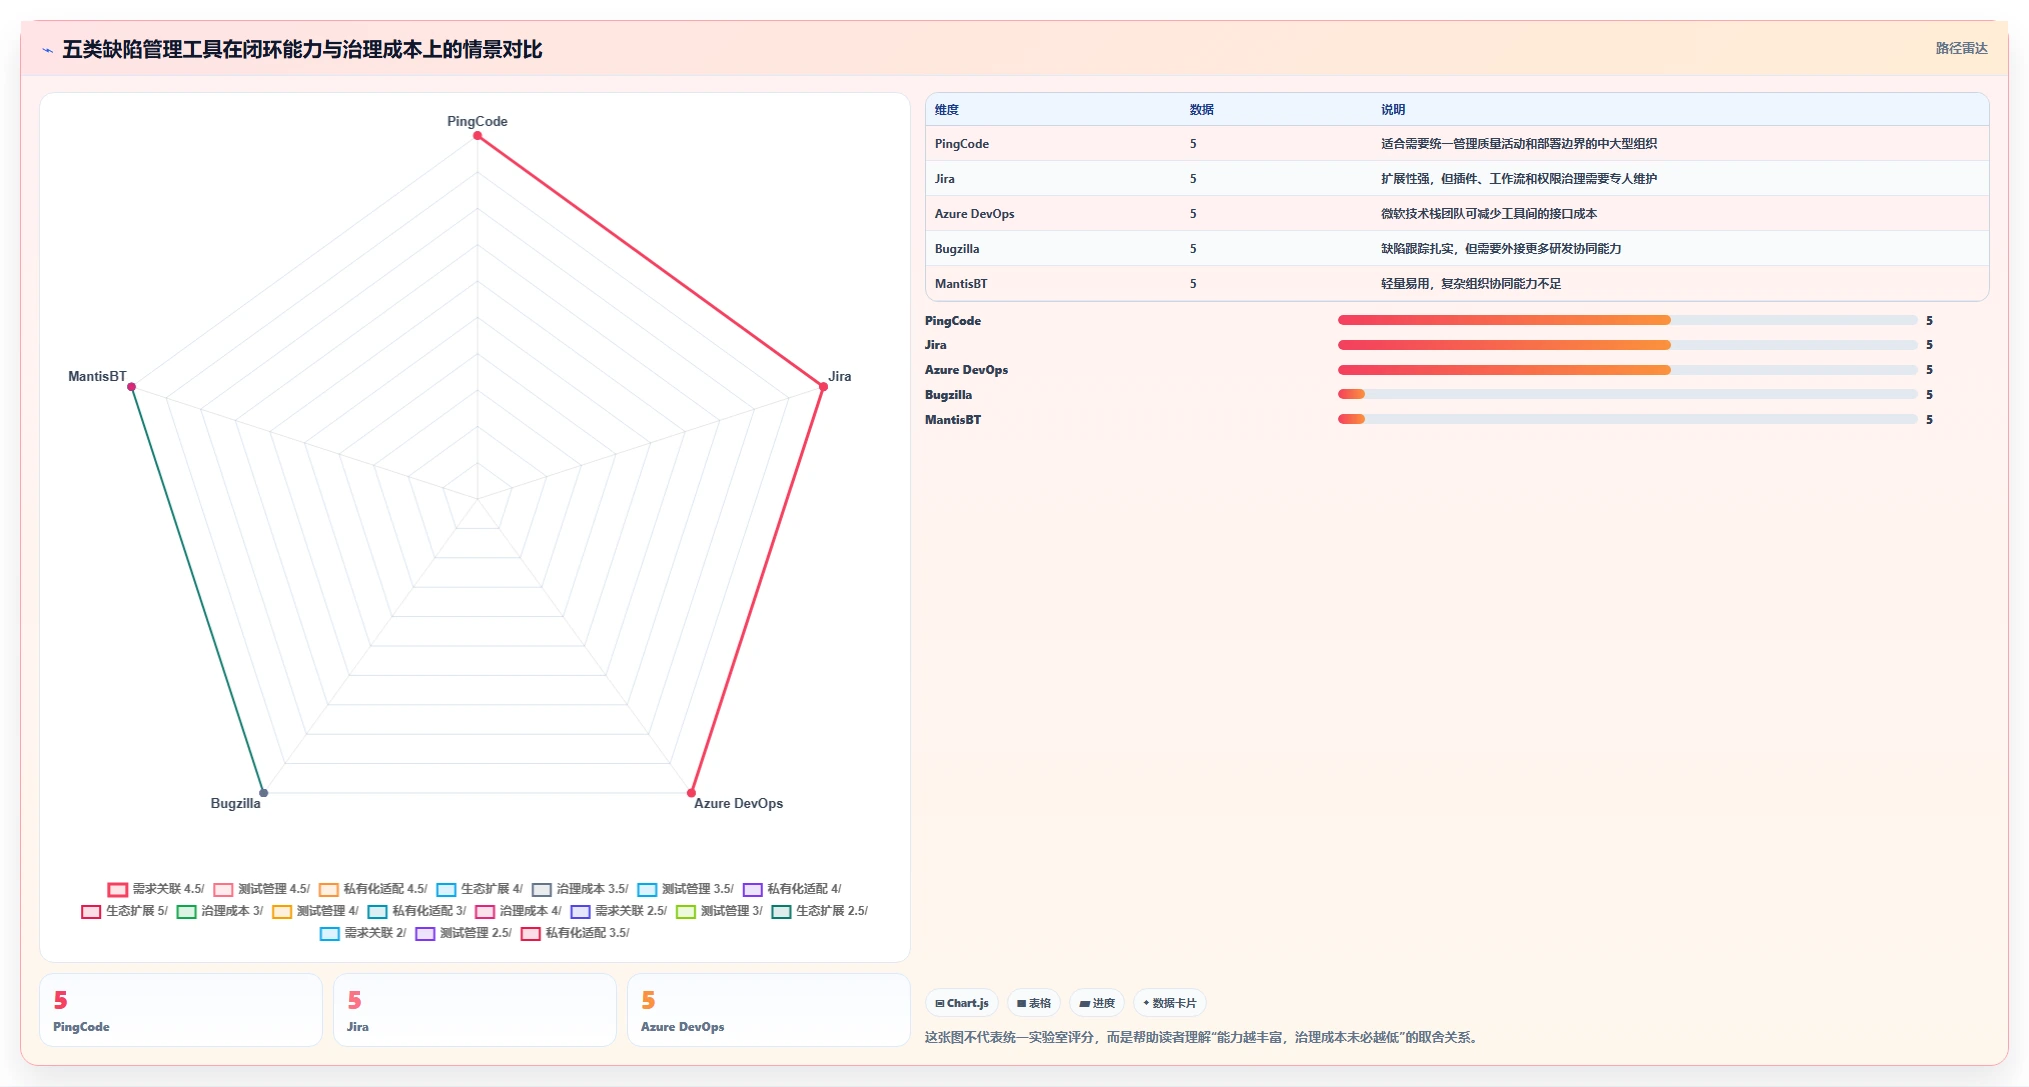Click description '适合需要统一管理质量活动和部署边界的中大型组织'
This screenshot has width=2029, height=1087.
1519,144
